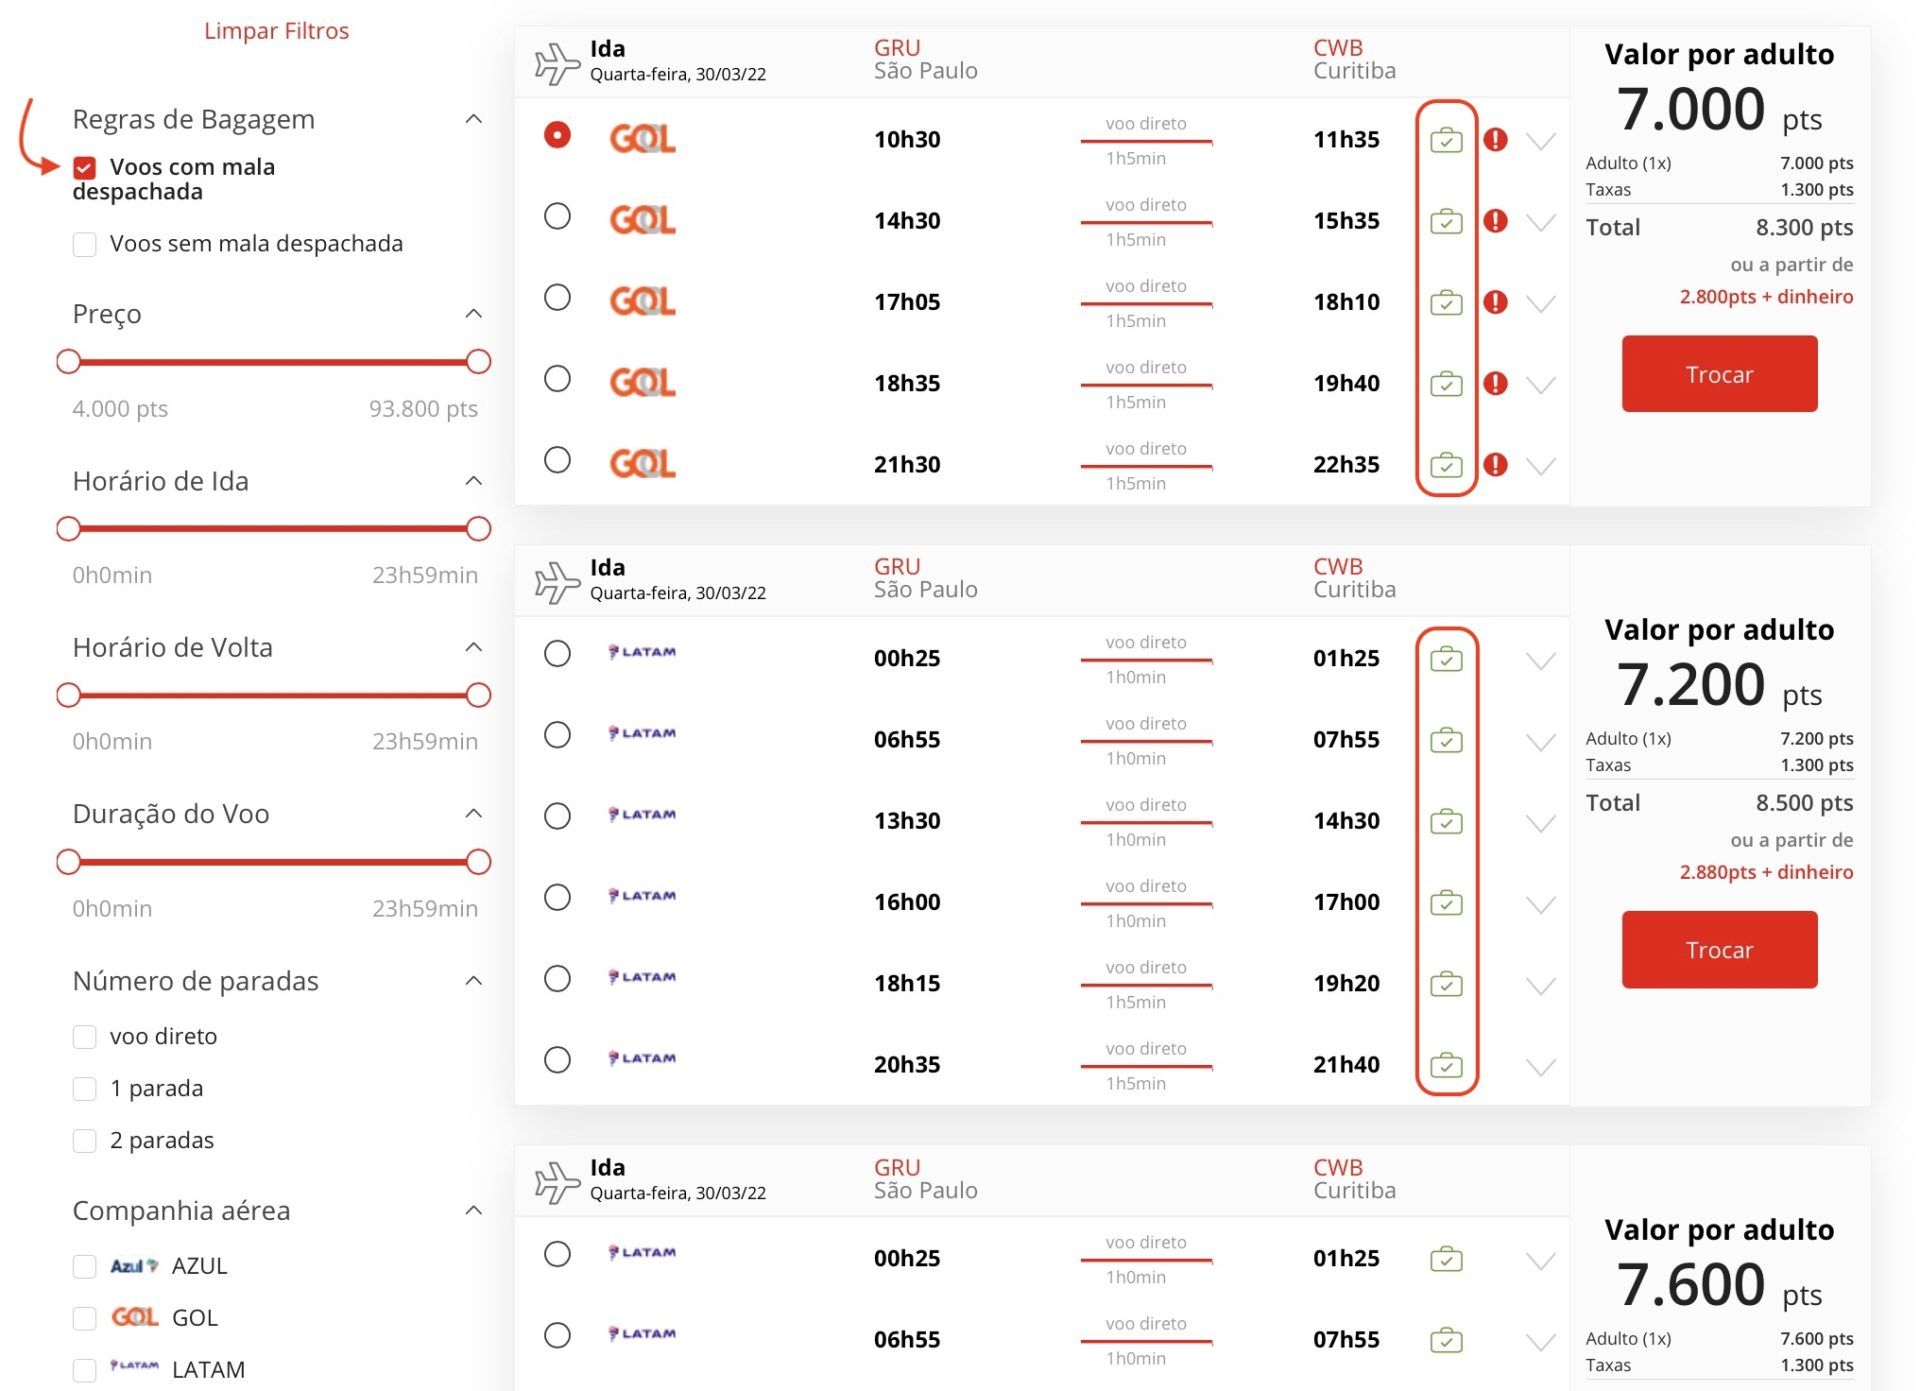The height and width of the screenshot is (1391, 1920).
Task: Collapse the Duração do Voo section
Action: pos(474,814)
